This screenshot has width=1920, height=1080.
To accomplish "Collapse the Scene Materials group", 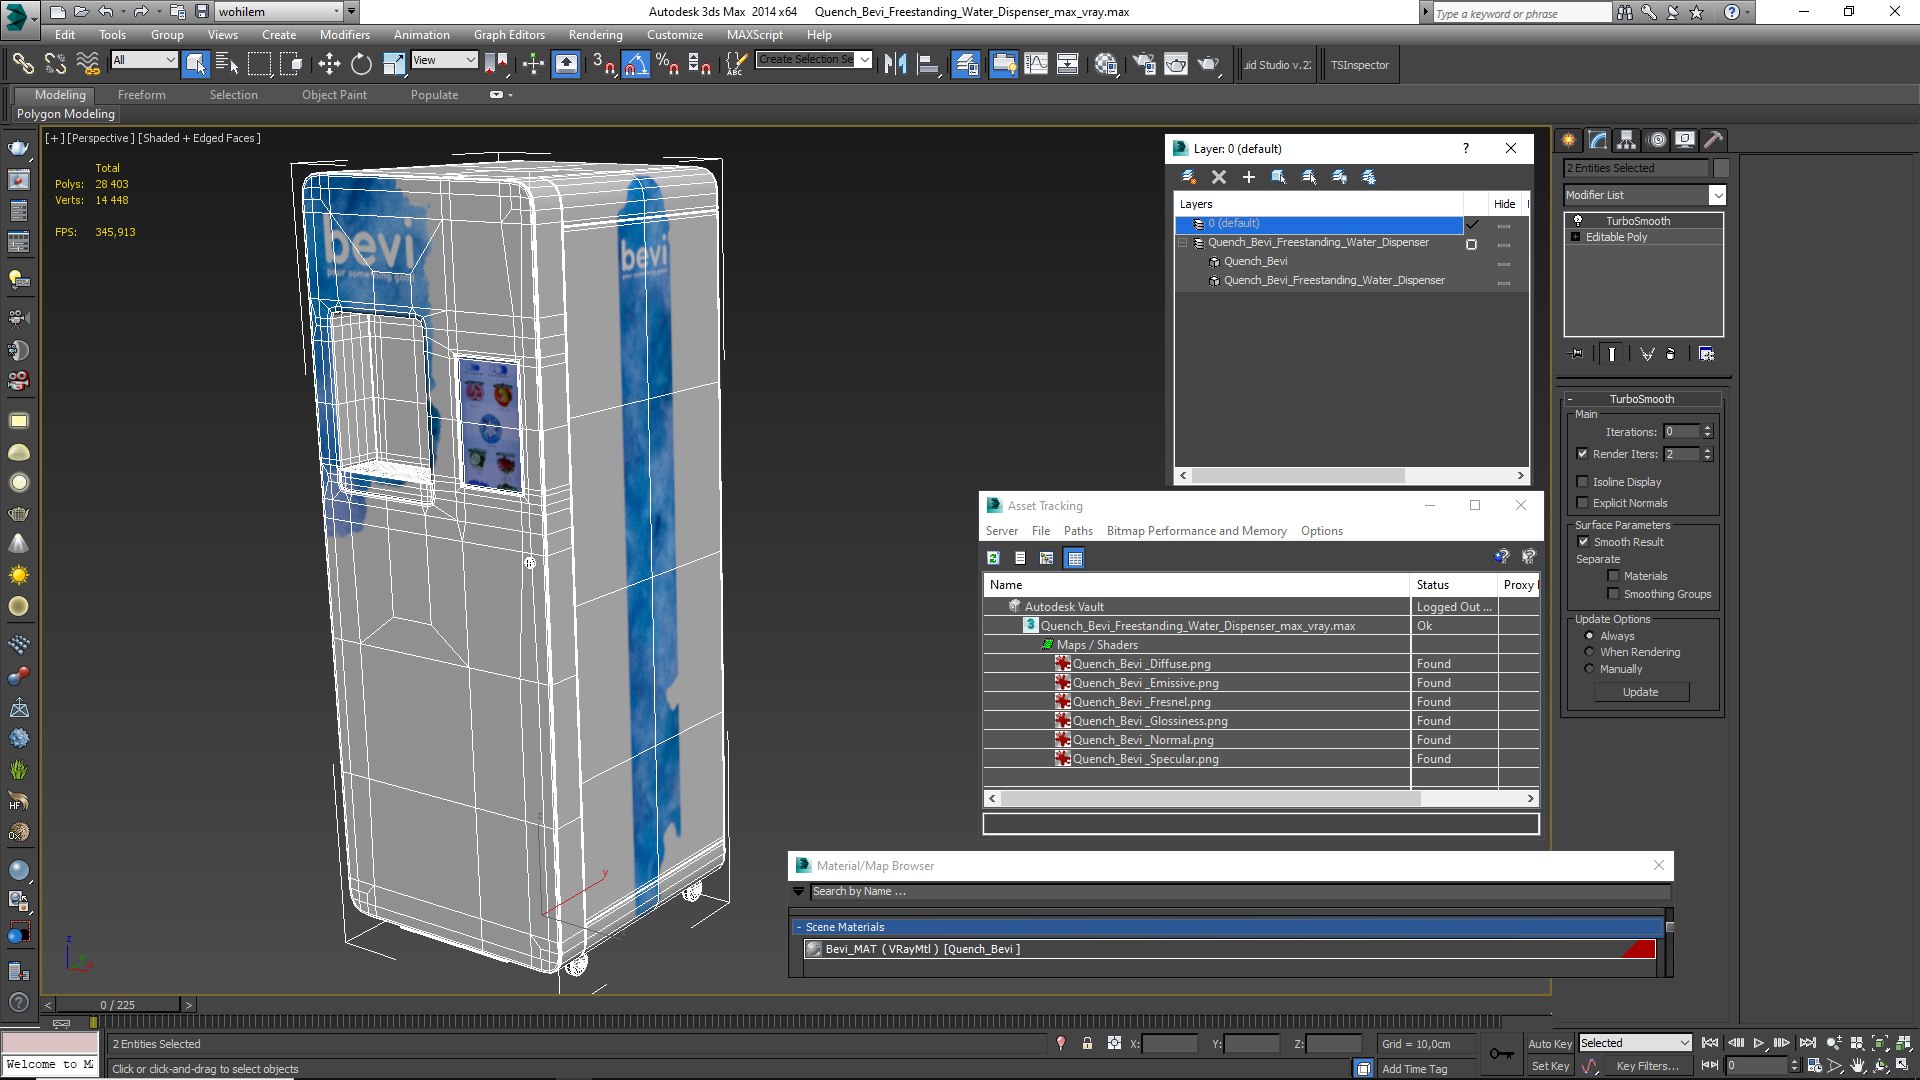I will click(x=799, y=927).
